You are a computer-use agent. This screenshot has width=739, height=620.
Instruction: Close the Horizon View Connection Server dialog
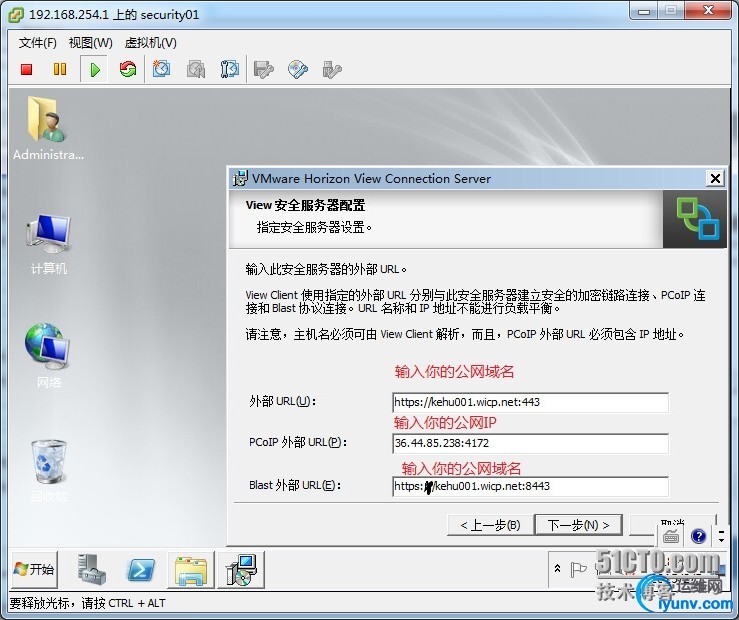(x=715, y=179)
